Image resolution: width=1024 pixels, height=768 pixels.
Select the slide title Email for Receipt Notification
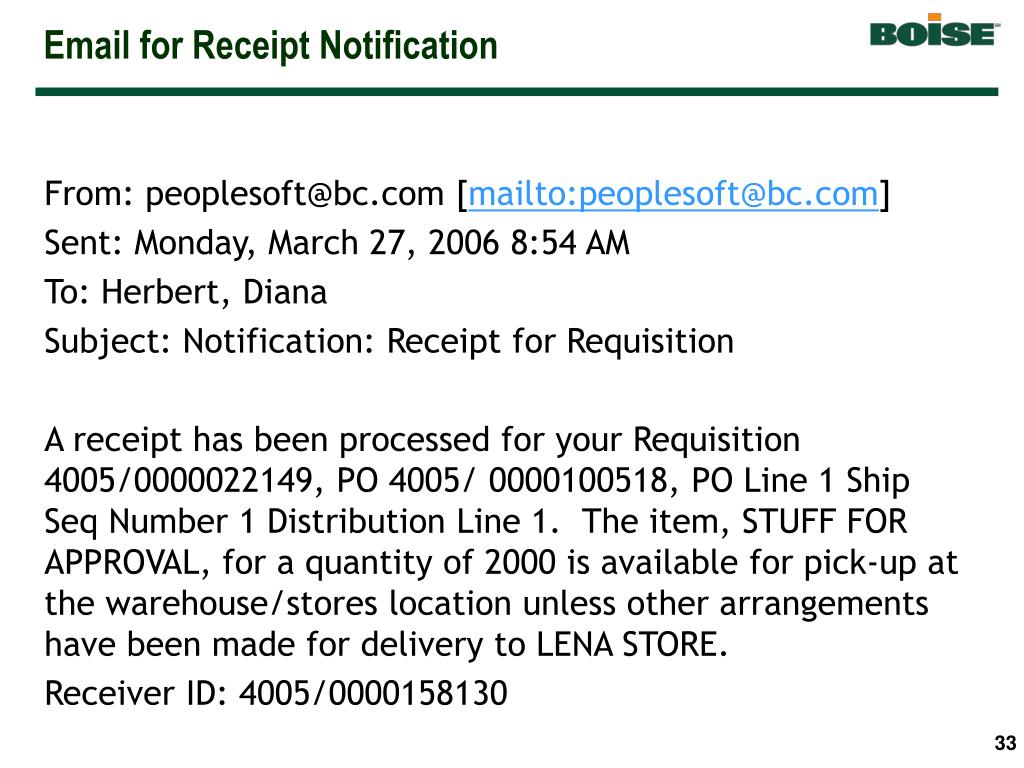click(270, 46)
